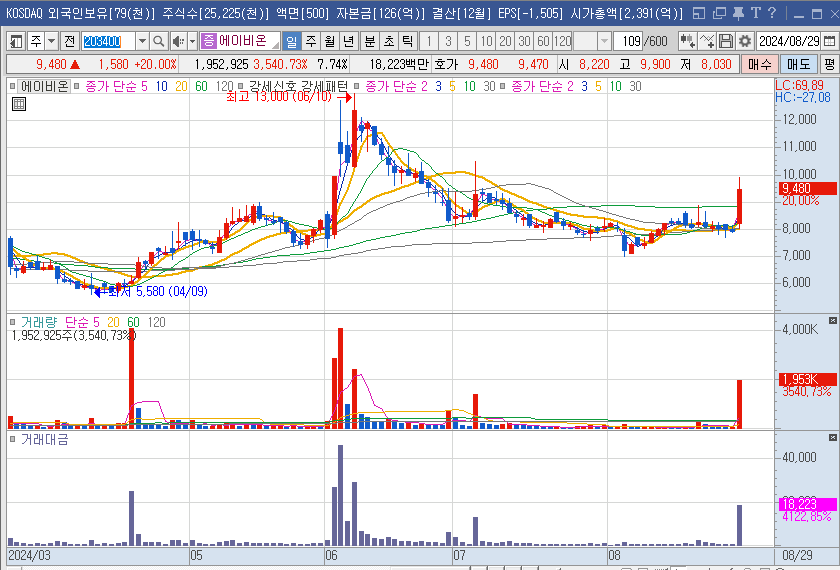Viewport: 840px width, 570px height.
Task: Click the 3,540.73% volume ratio
Action: tap(280, 64)
